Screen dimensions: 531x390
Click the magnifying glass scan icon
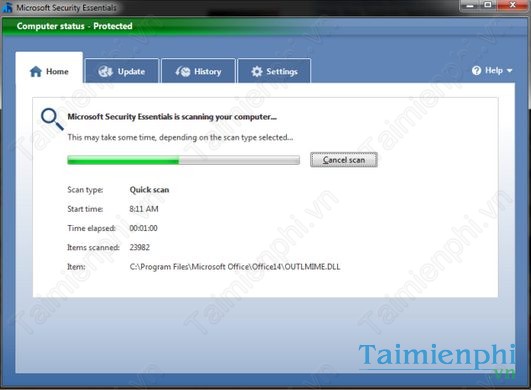pos(52,119)
